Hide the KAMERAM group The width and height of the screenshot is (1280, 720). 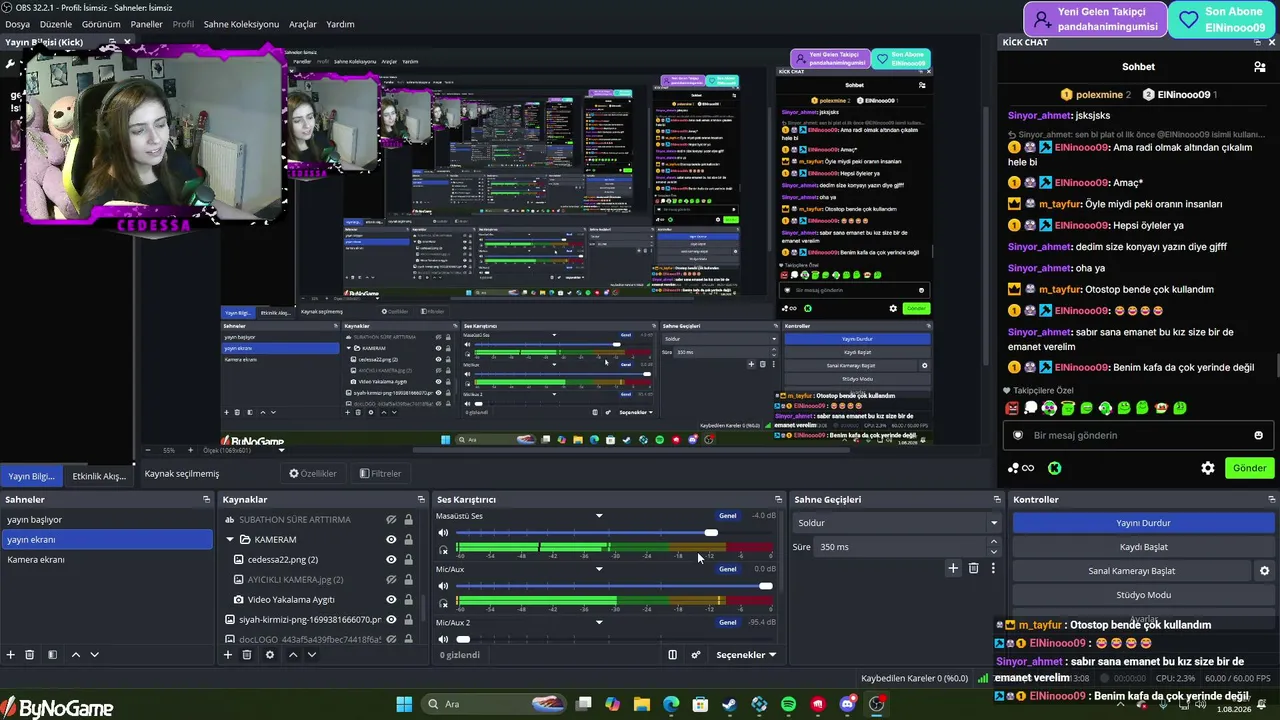(392, 540)
